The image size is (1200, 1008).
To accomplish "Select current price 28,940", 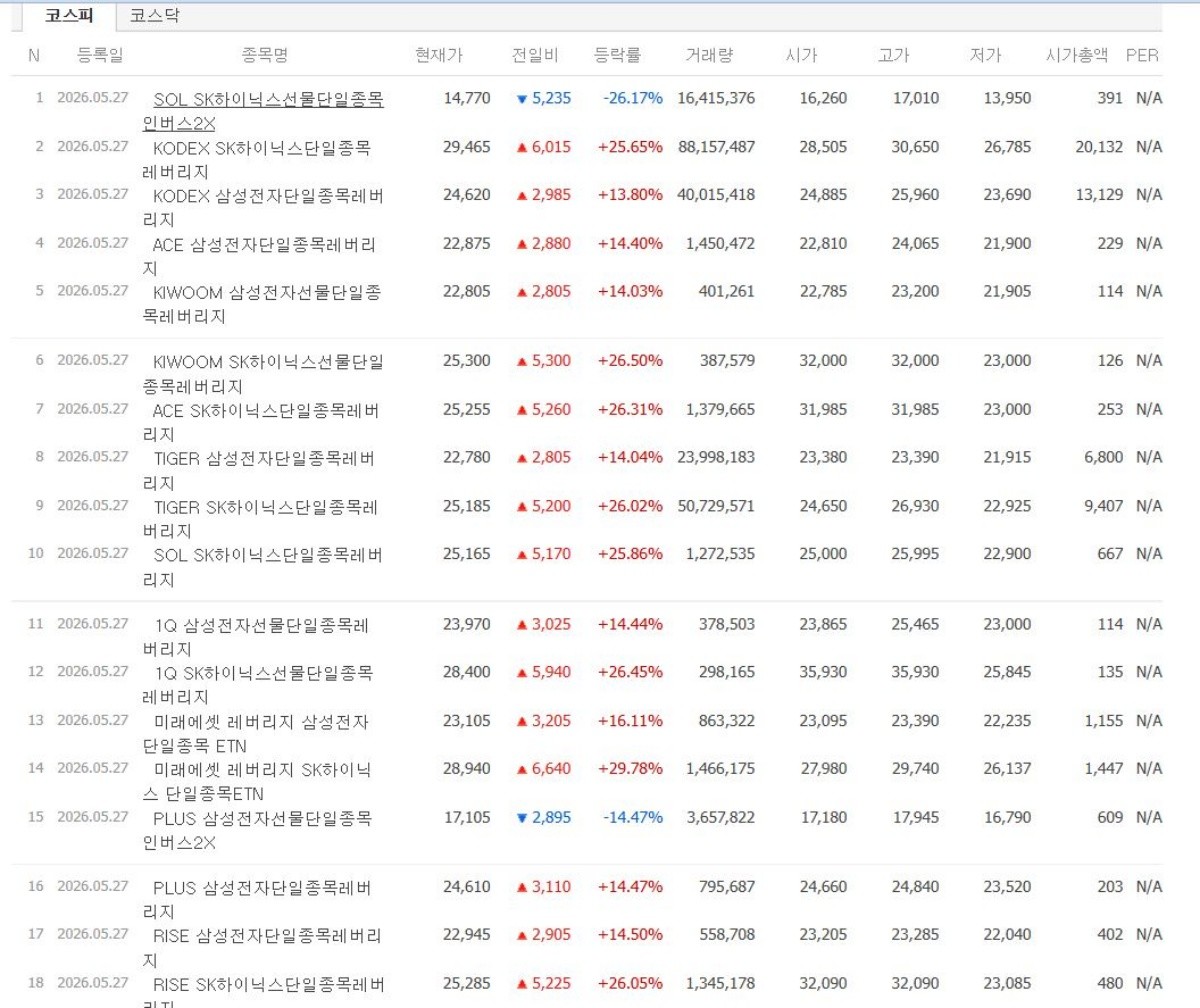I will click(x=467, y=768).
